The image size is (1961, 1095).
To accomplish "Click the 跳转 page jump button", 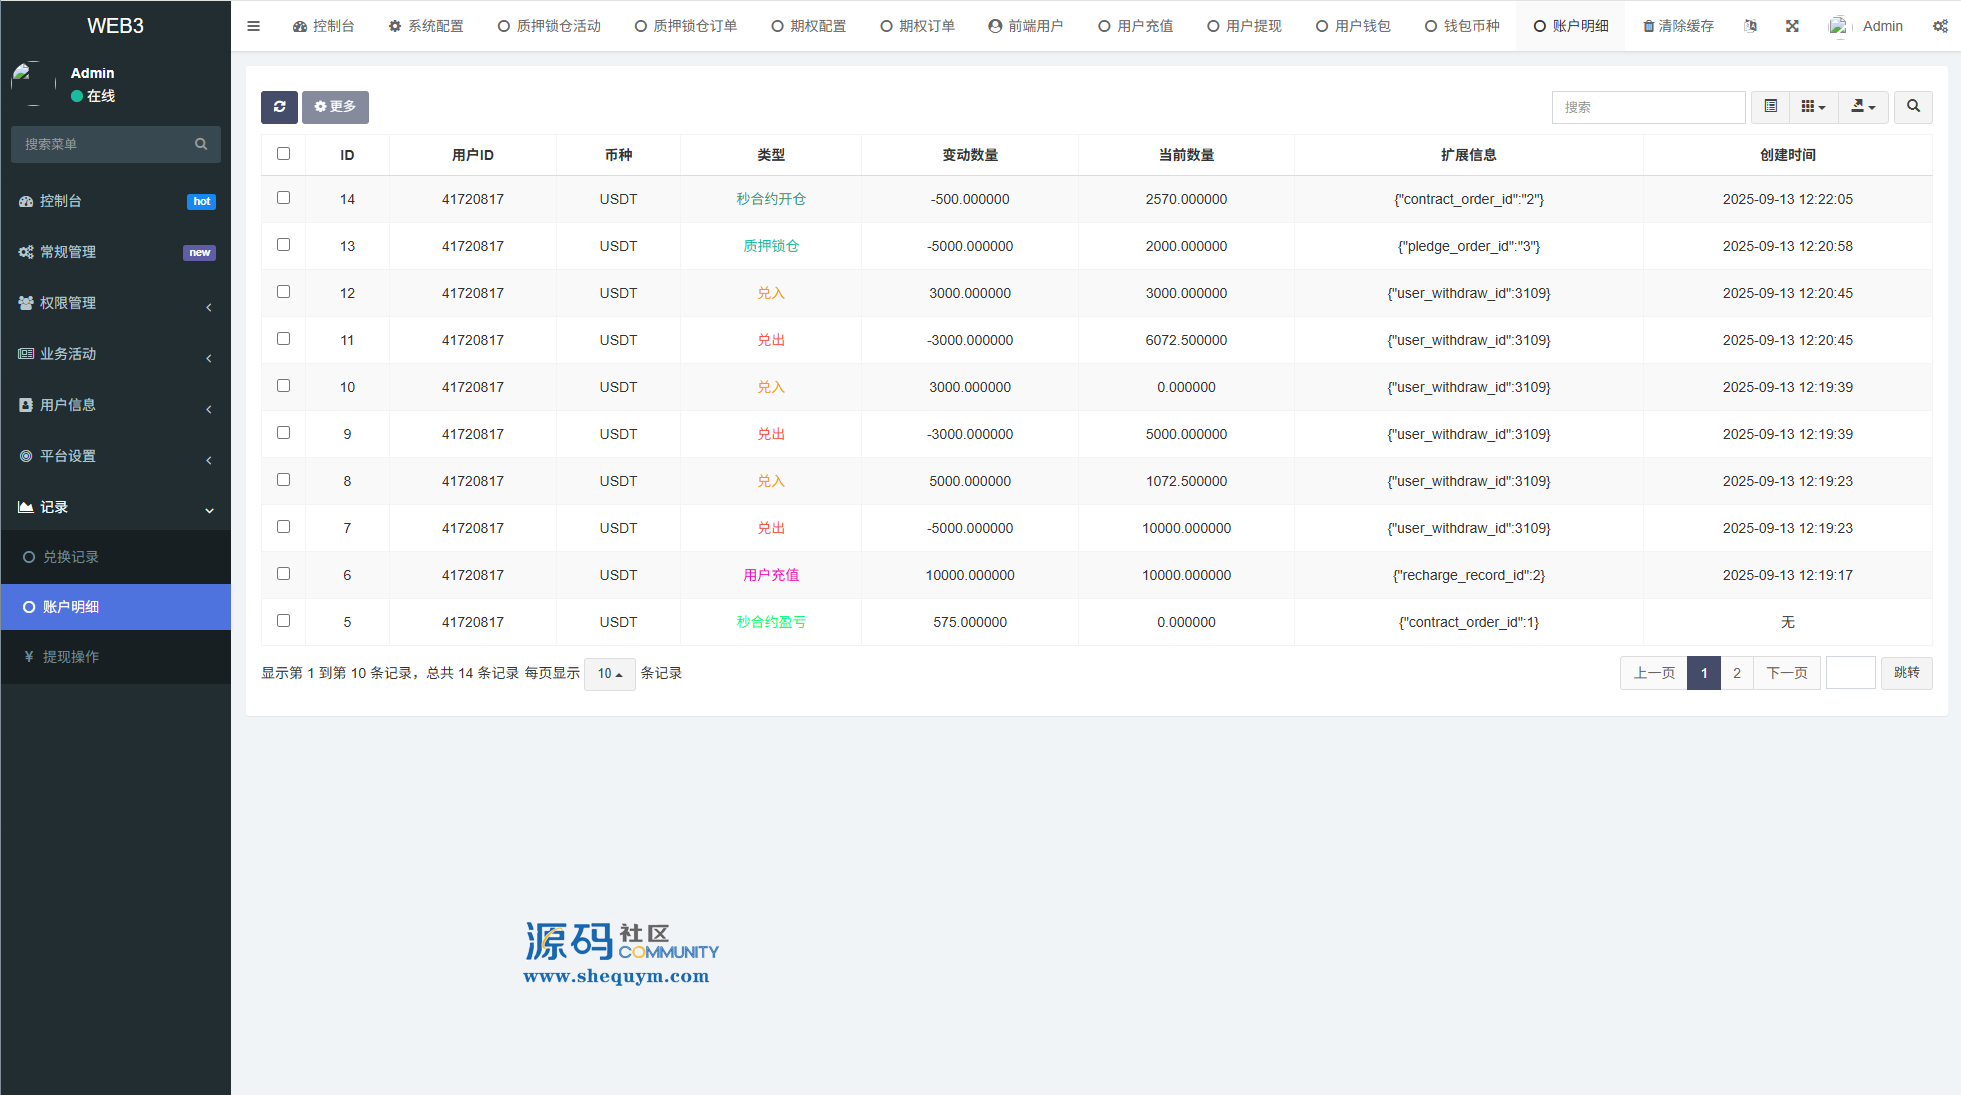I will coord(1906,673).
